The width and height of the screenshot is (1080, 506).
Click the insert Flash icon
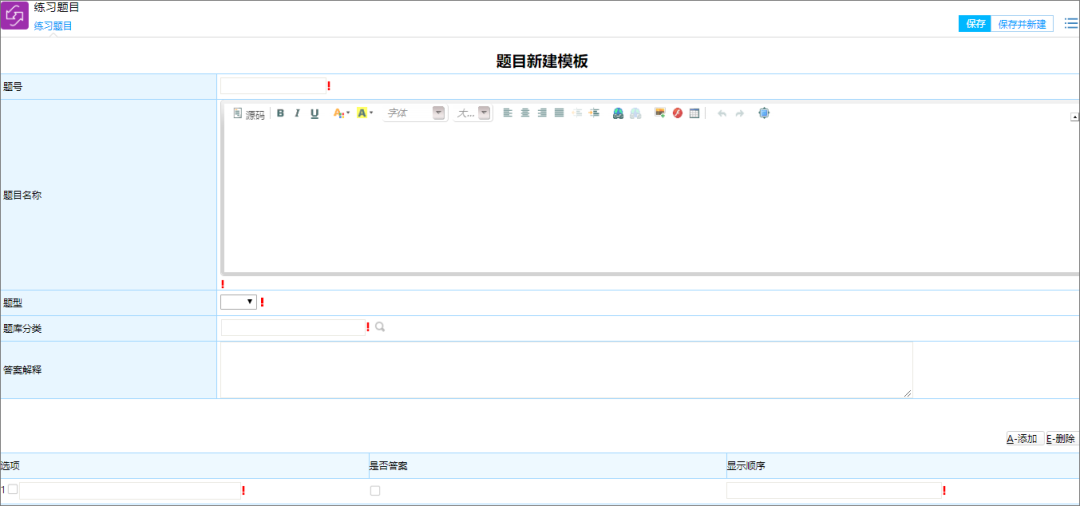click(677, 114)
